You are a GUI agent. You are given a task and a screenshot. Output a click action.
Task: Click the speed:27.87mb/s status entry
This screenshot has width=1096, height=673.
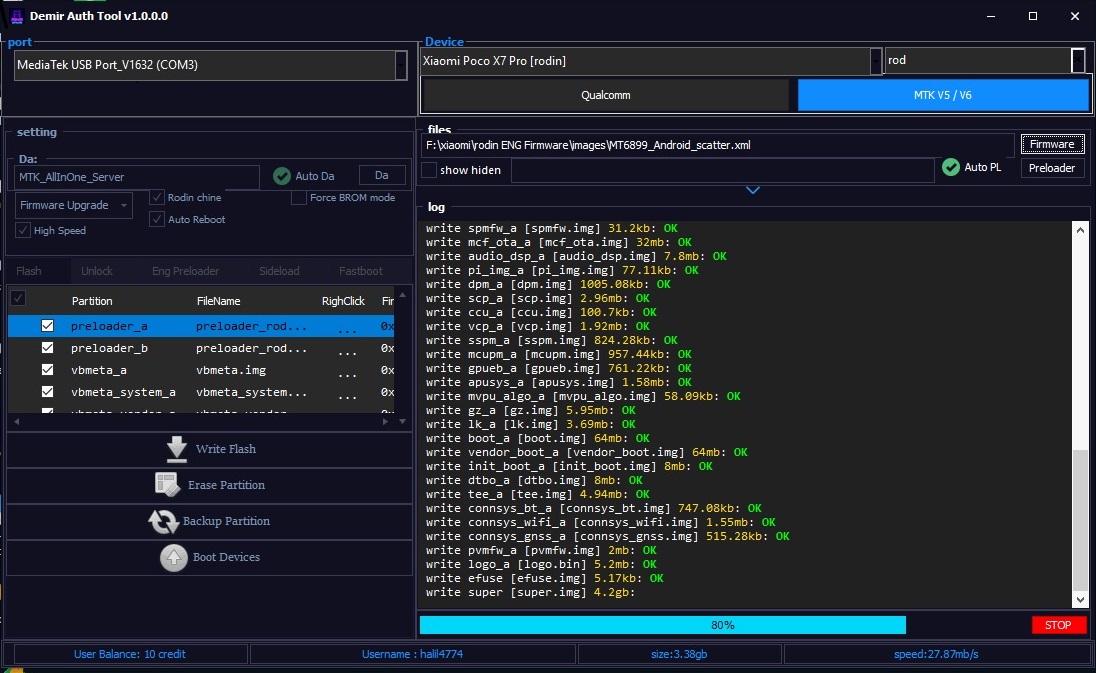936,654
